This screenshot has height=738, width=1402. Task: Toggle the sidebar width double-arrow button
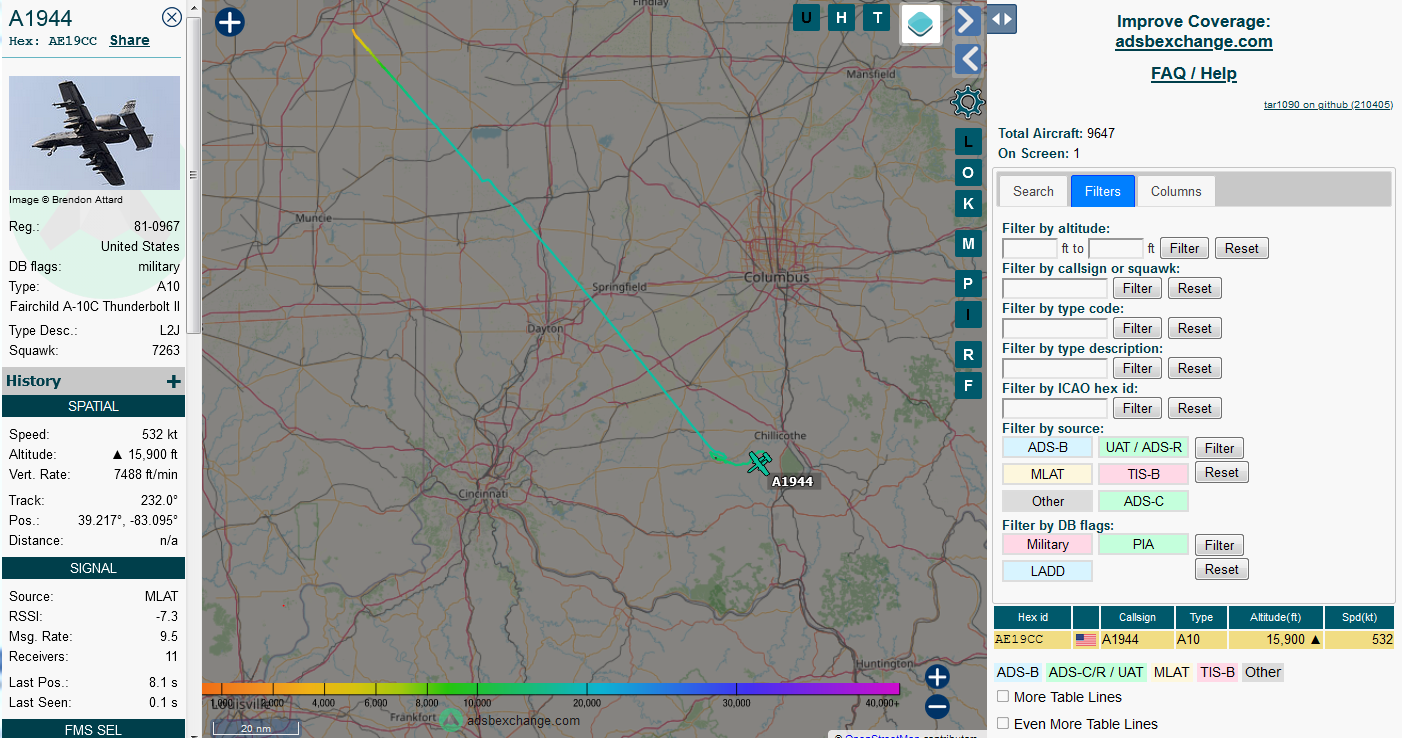tap(1002, 19)
